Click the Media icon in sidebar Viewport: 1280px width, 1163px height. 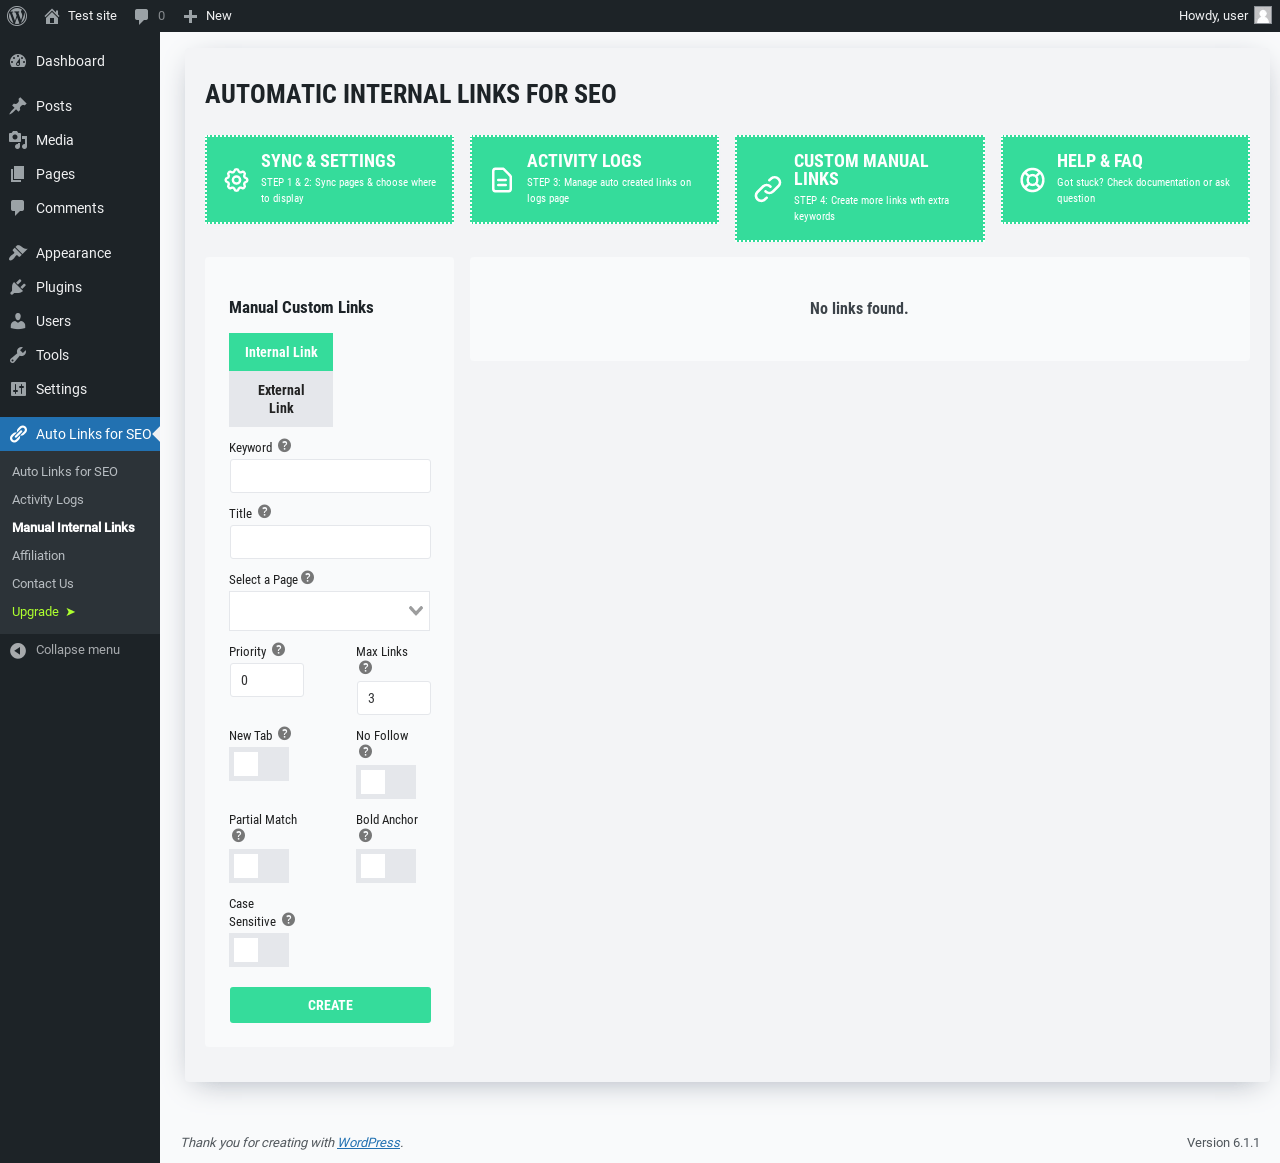[18, 140]
